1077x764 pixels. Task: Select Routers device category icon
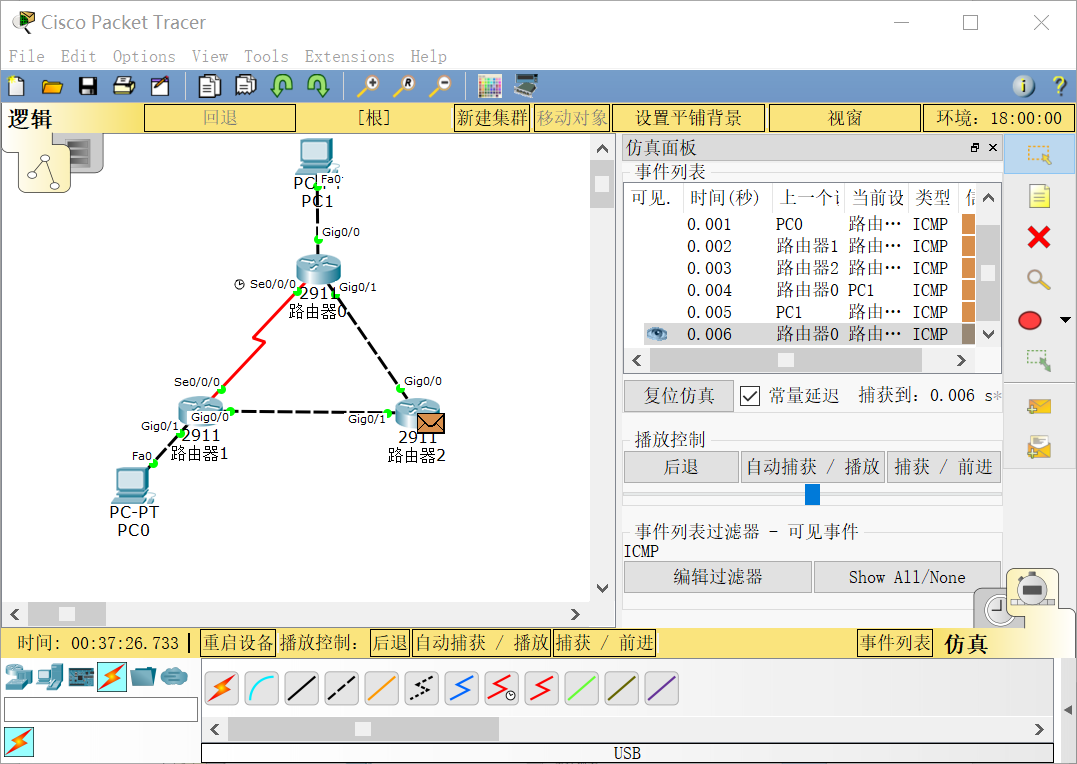pos(18,677)
